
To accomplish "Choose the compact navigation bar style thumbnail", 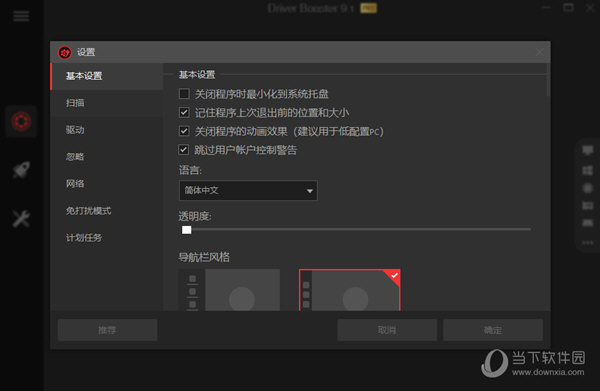I will [350, 290].
